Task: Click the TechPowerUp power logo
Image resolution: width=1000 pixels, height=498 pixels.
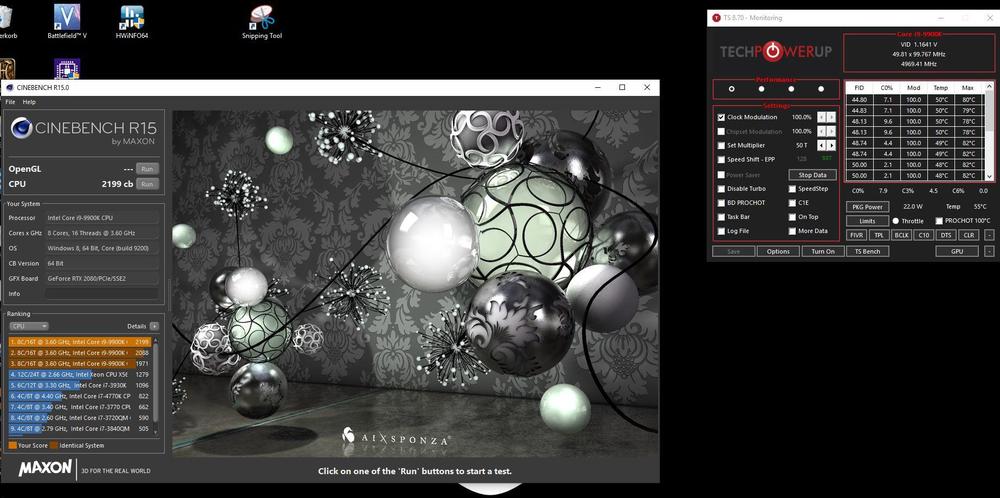Action: [x=773, y=52]
